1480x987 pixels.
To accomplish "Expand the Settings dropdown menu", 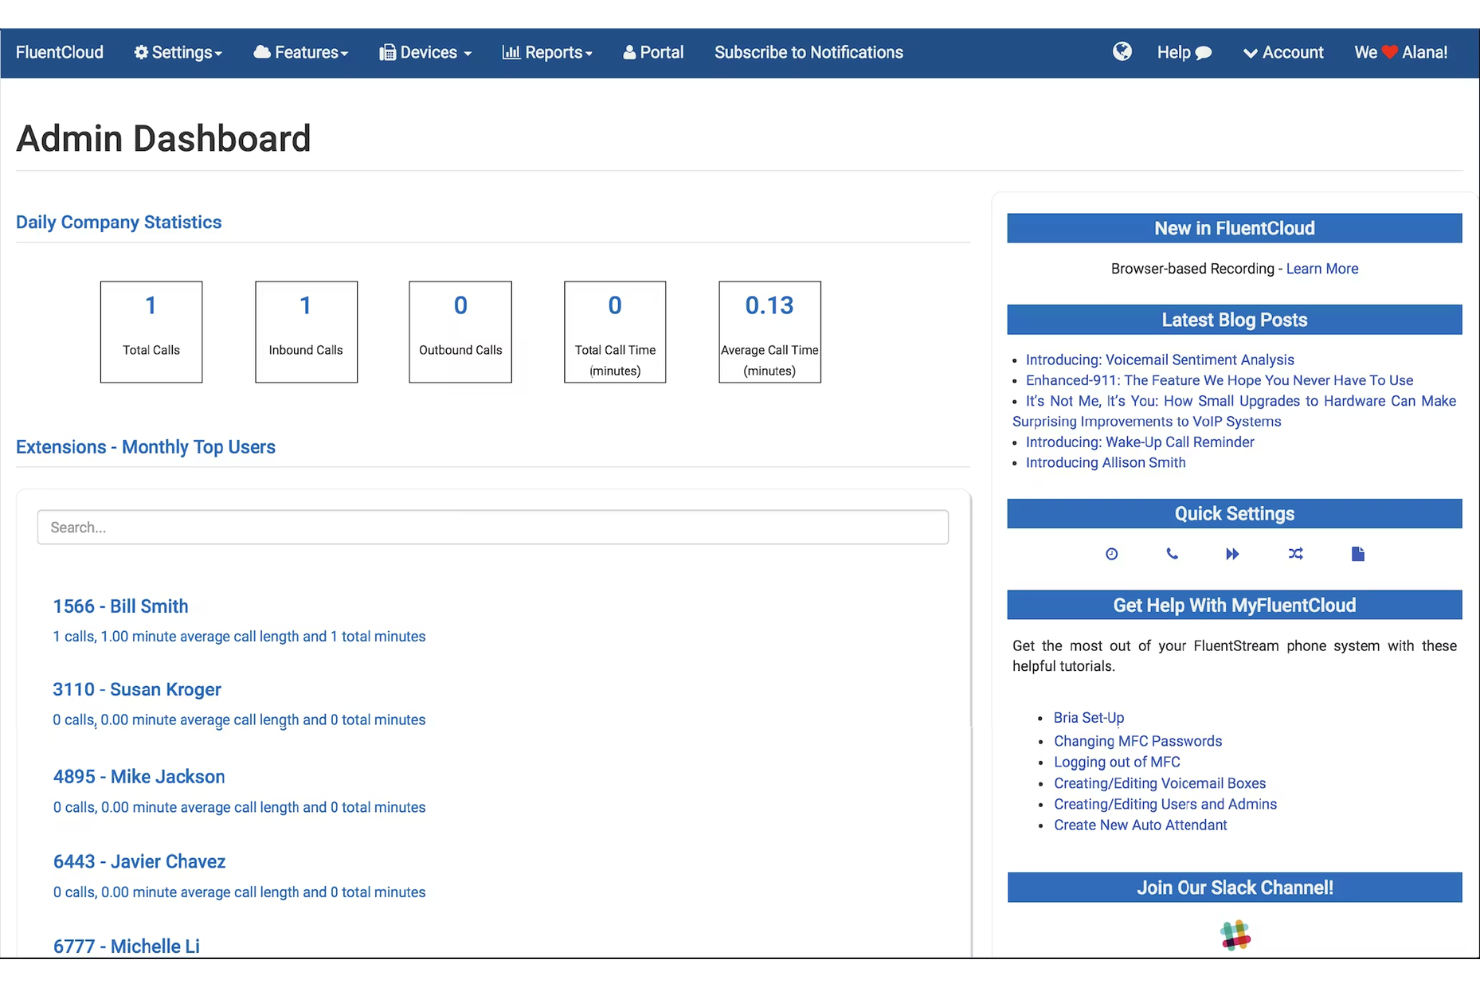I will (178, 52).
